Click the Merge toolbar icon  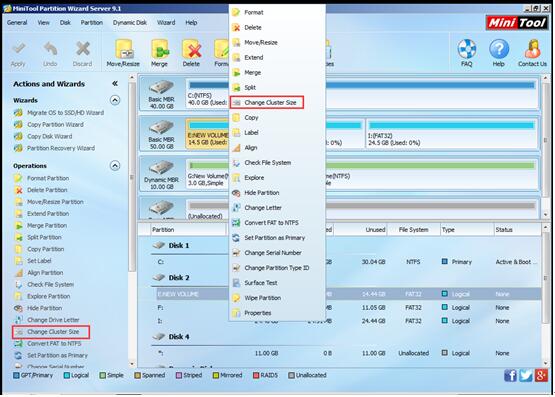[x=159, y=53]
